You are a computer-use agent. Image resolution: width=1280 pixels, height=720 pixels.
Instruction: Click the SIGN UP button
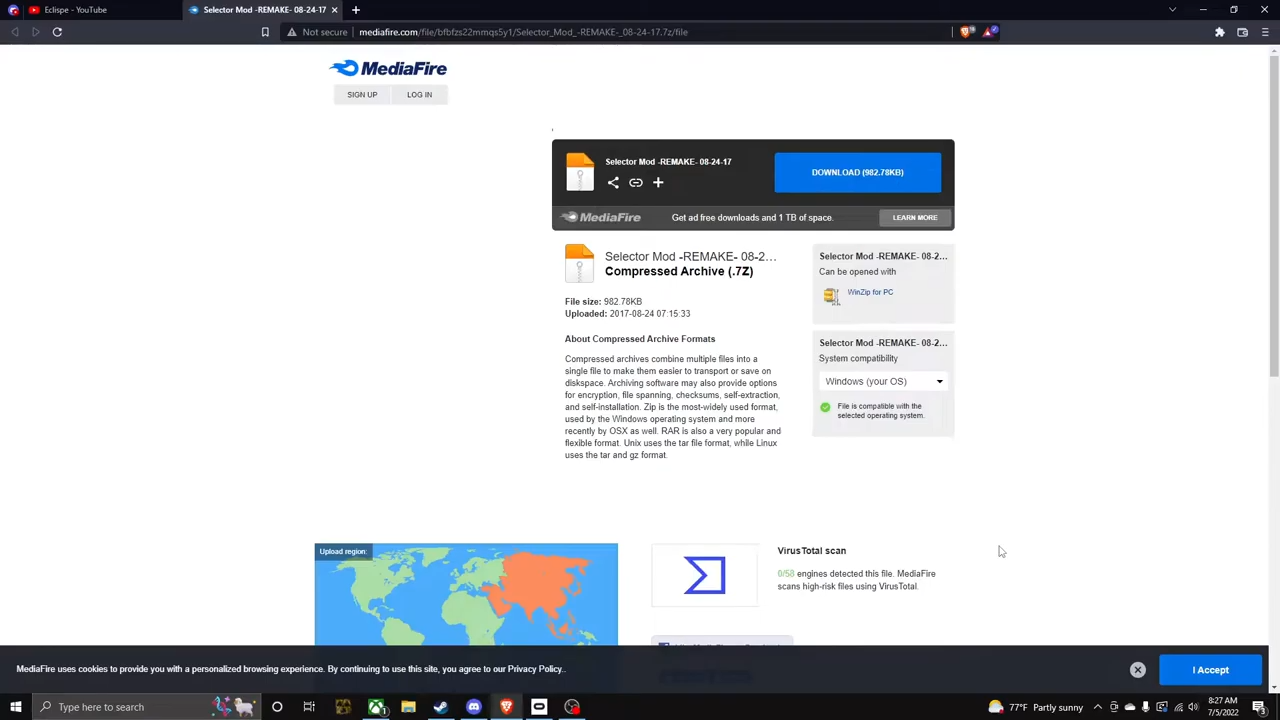click(362, 95)
